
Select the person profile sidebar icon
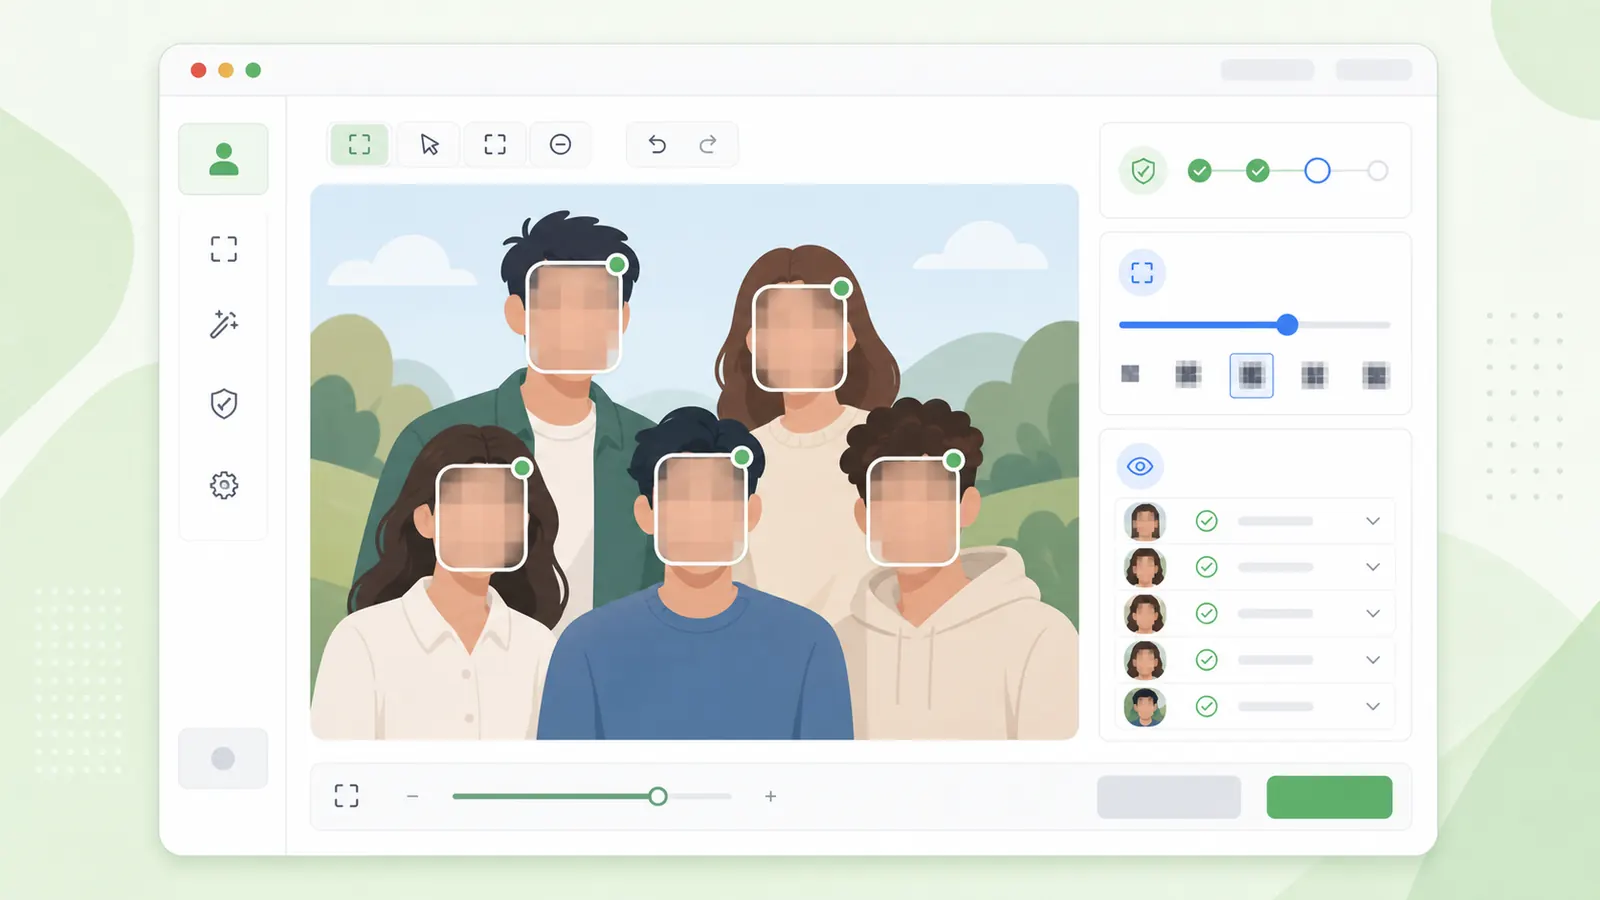click(x=223, y=159)
